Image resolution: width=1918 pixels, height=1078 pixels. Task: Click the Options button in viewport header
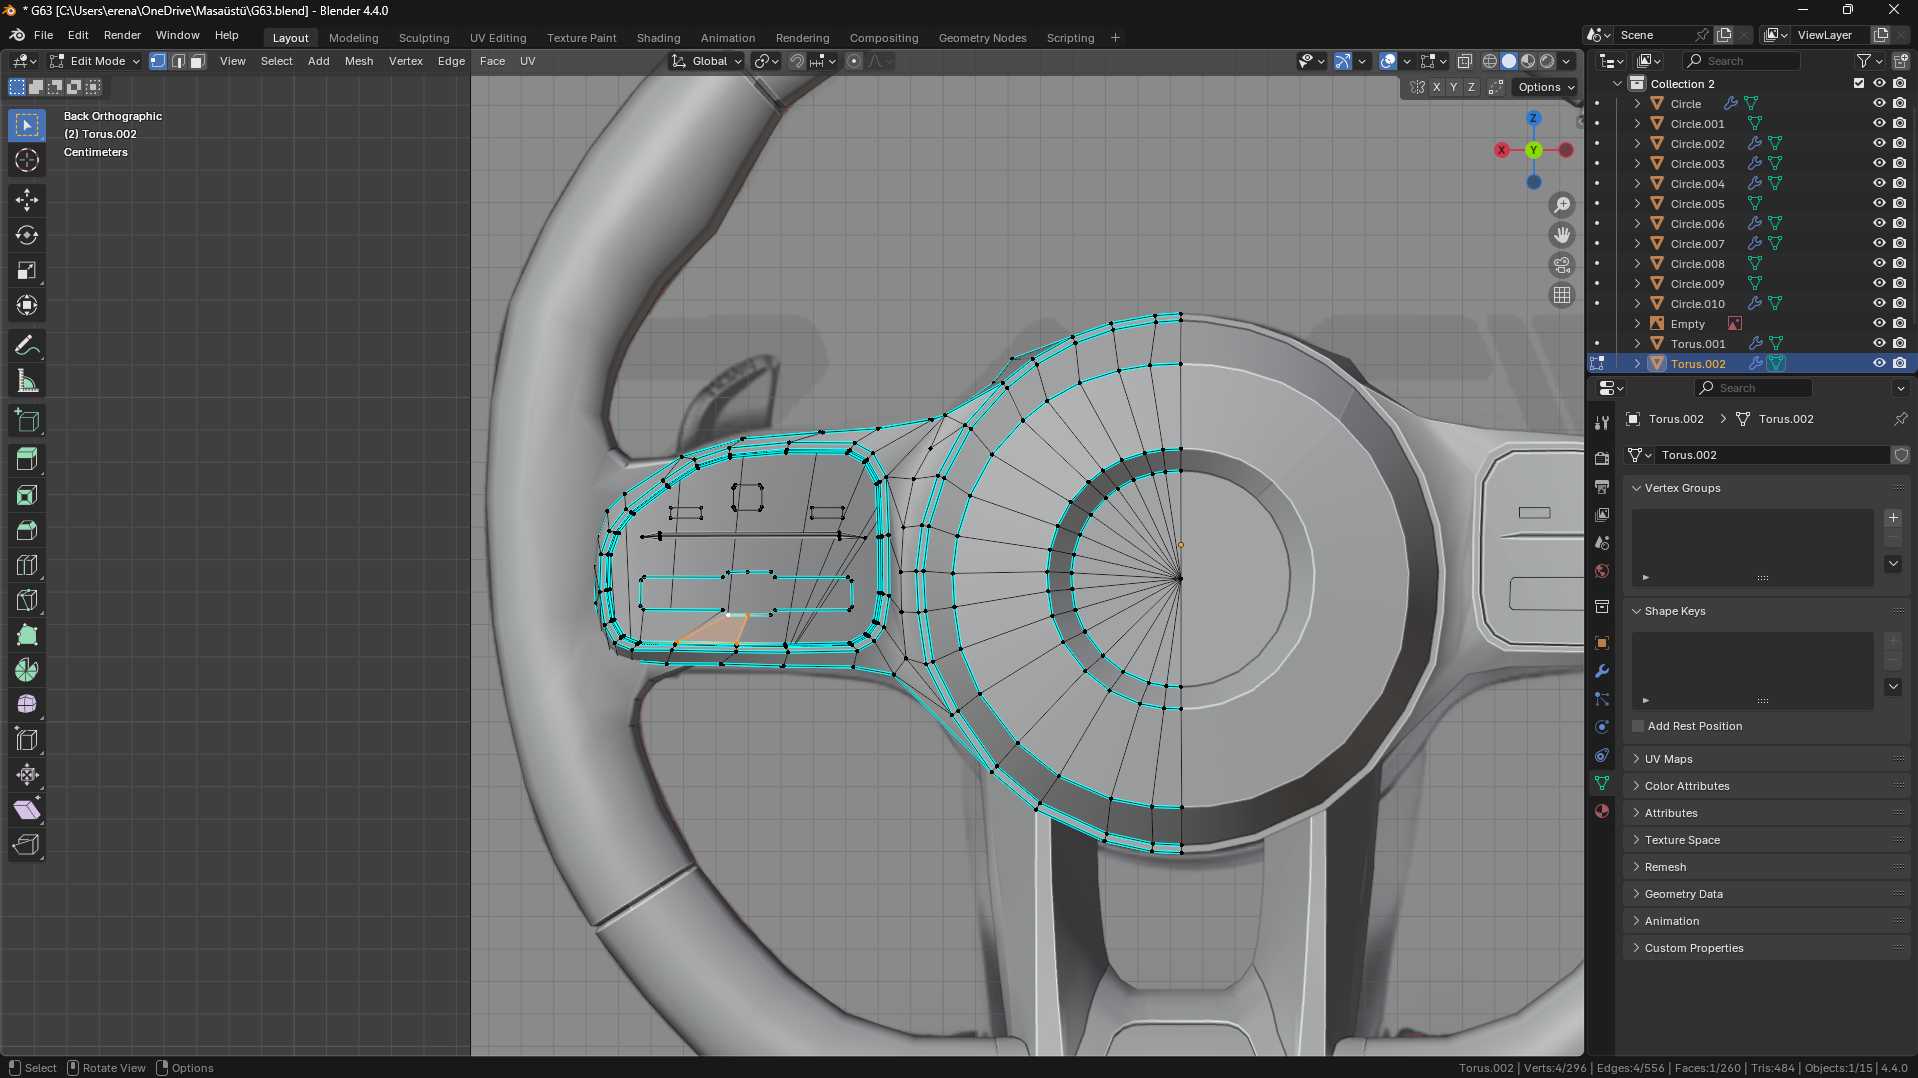pos(1545,87)
